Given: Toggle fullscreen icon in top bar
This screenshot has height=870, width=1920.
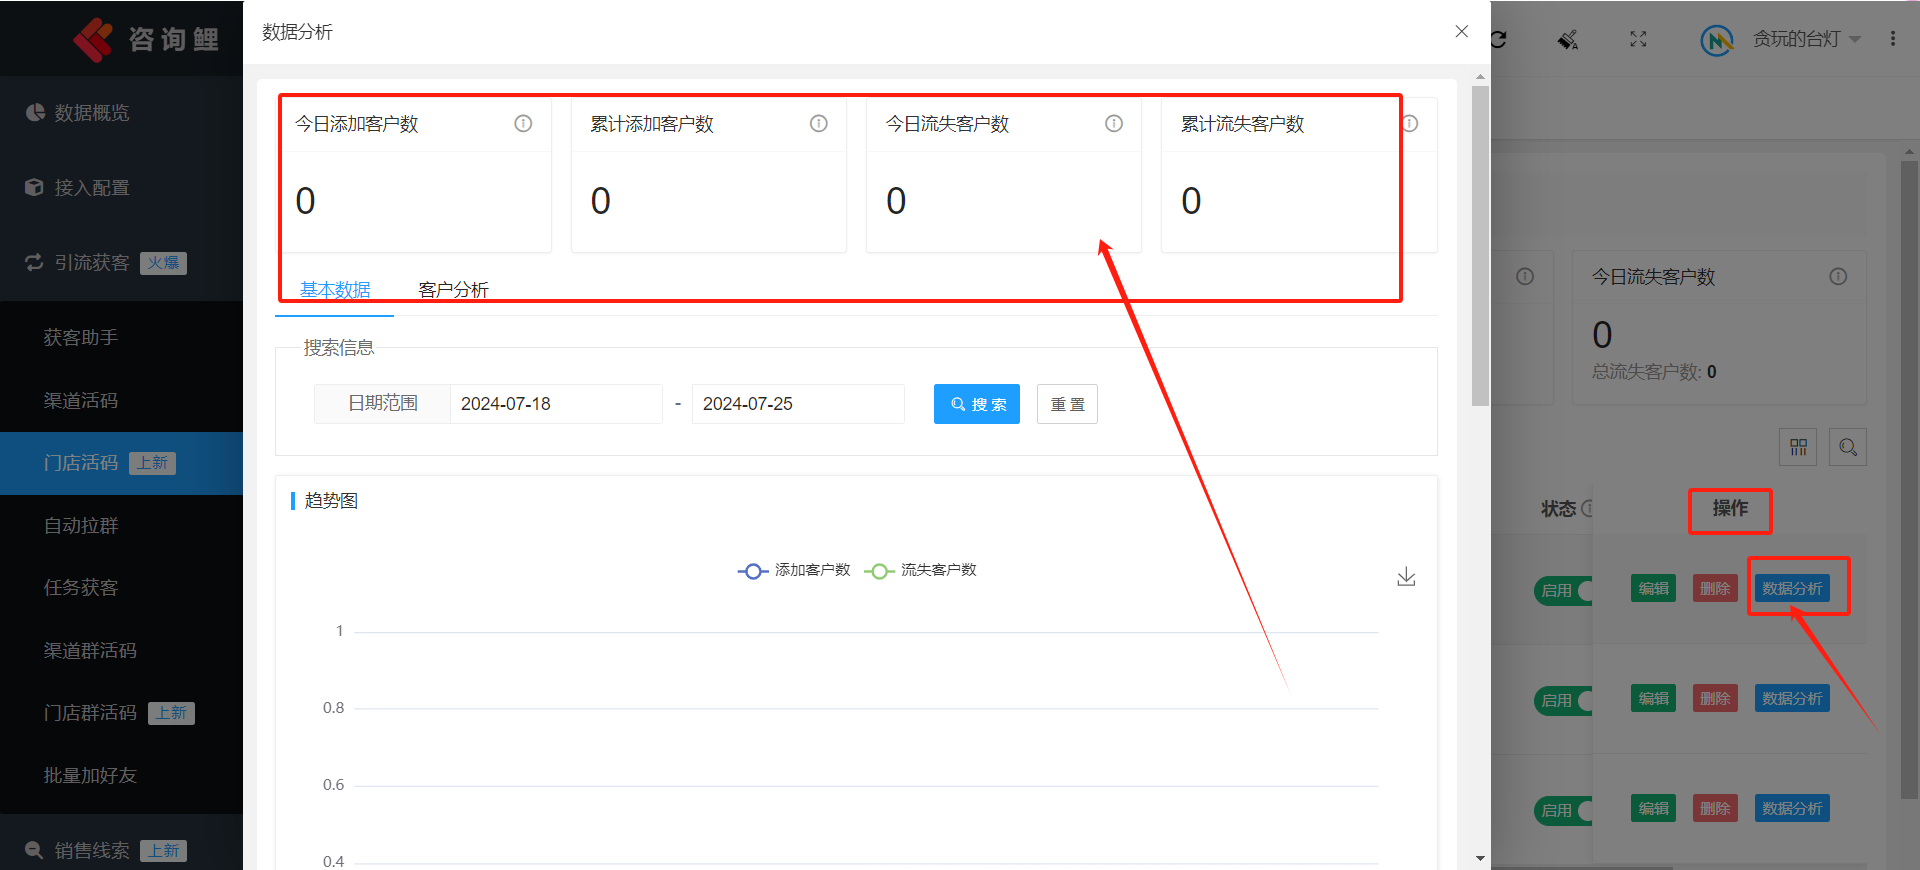Looking at the screenshot, I should [x=1638, y=39].
